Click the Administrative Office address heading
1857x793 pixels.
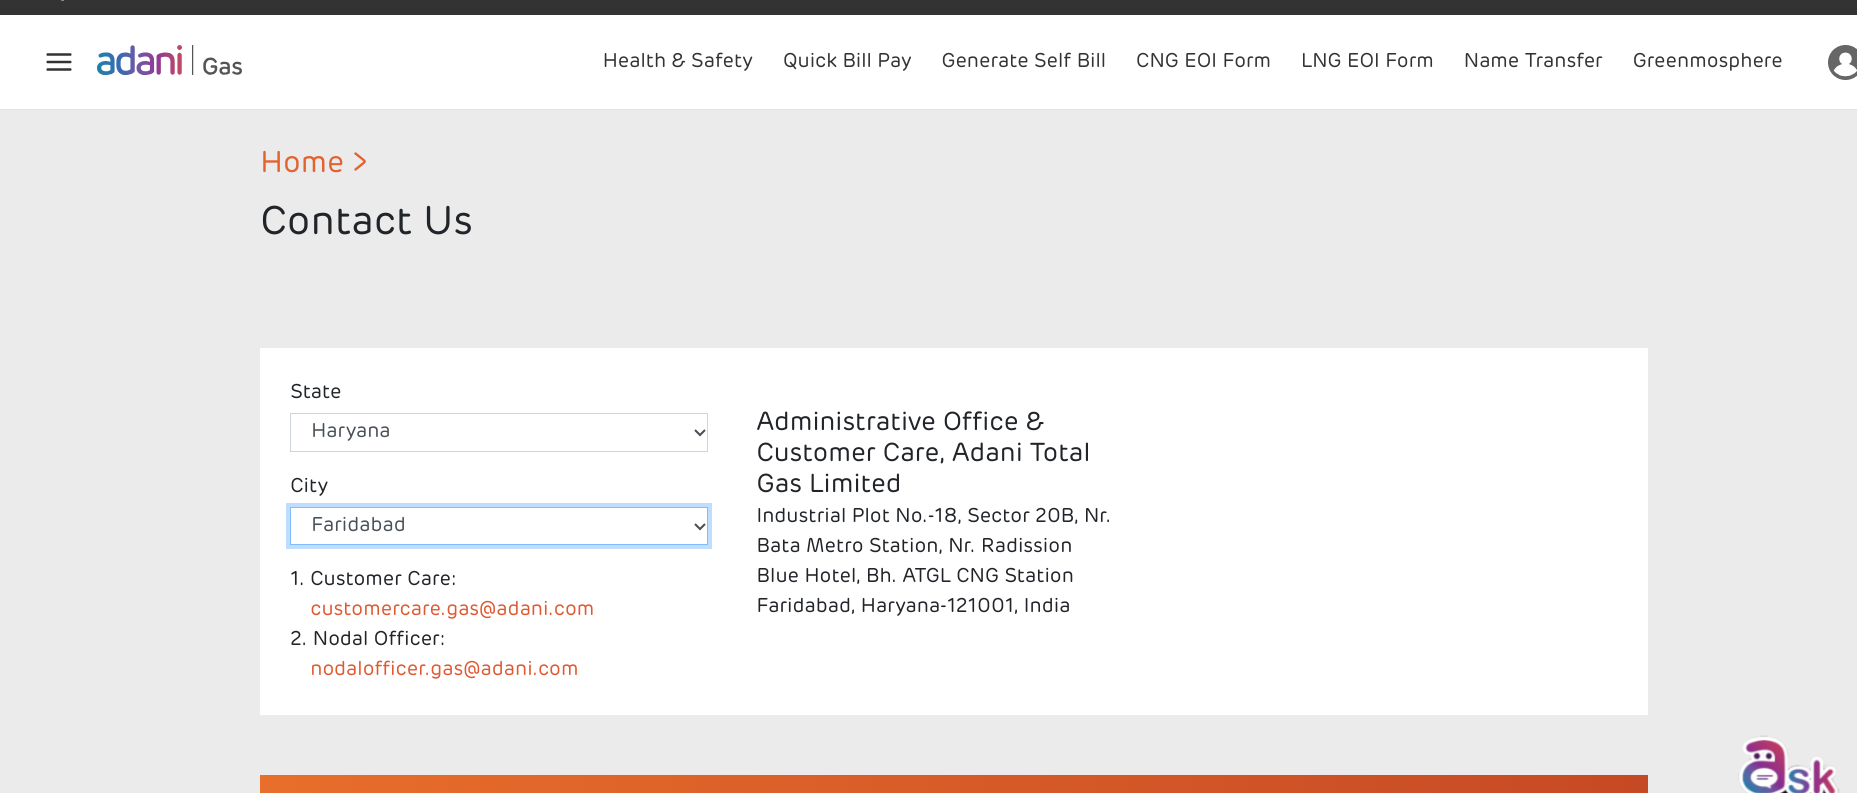[x=922, y=452]
